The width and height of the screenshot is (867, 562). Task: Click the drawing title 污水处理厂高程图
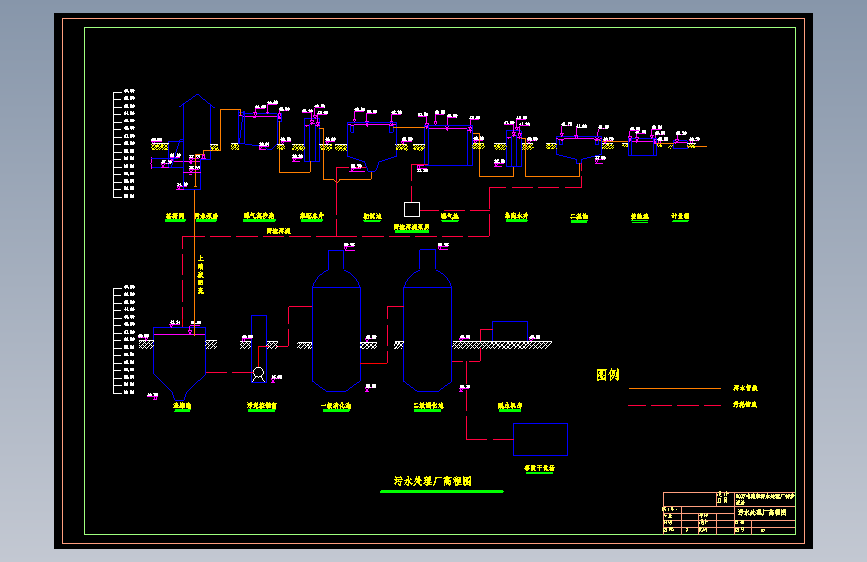(x=432, y=481)
